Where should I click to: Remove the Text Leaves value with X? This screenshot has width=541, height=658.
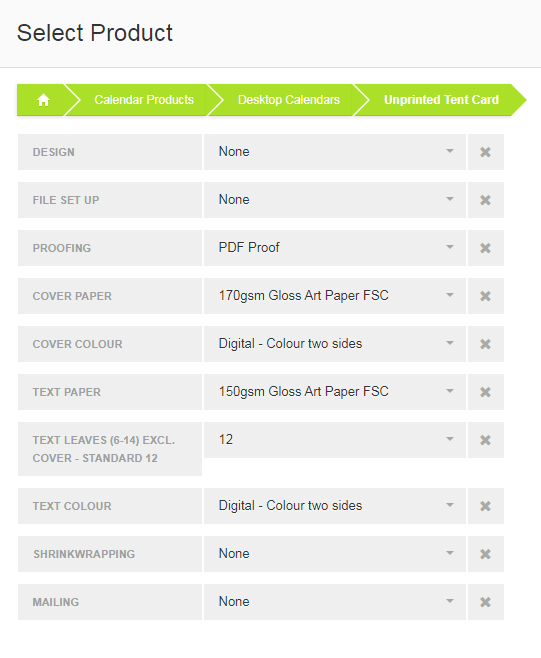click(486, 440)
